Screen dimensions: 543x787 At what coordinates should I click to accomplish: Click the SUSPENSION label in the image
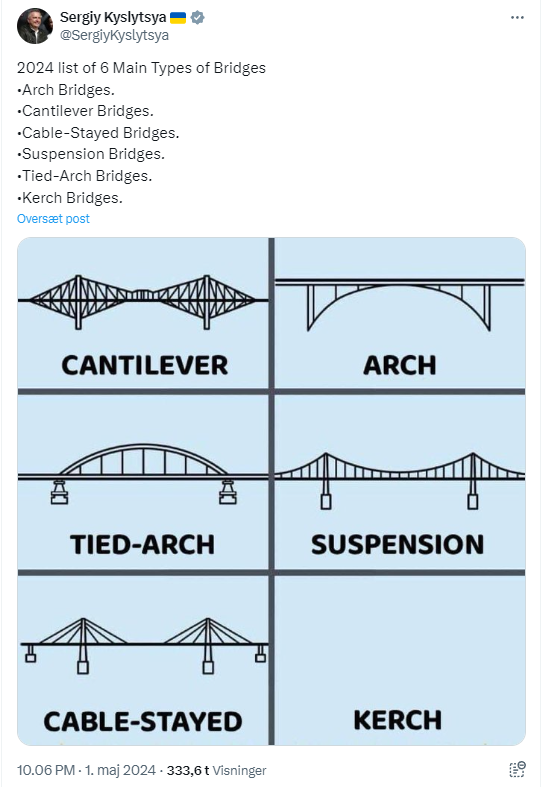click(397, 545)
